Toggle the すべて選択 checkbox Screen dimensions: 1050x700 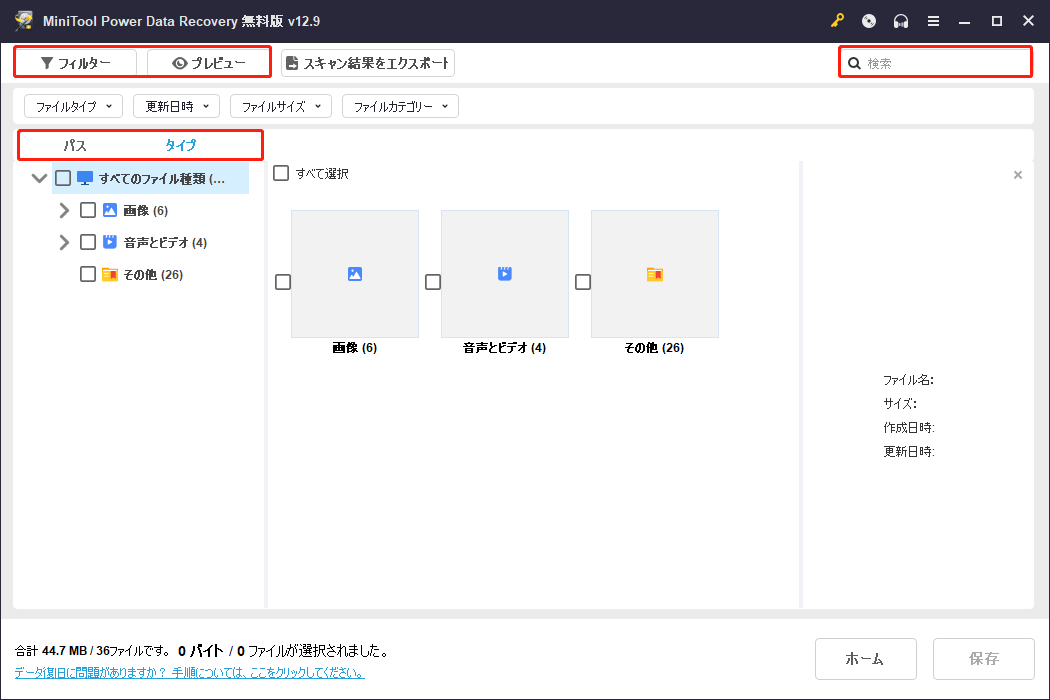pyautogui.click(x=281, y=173)
